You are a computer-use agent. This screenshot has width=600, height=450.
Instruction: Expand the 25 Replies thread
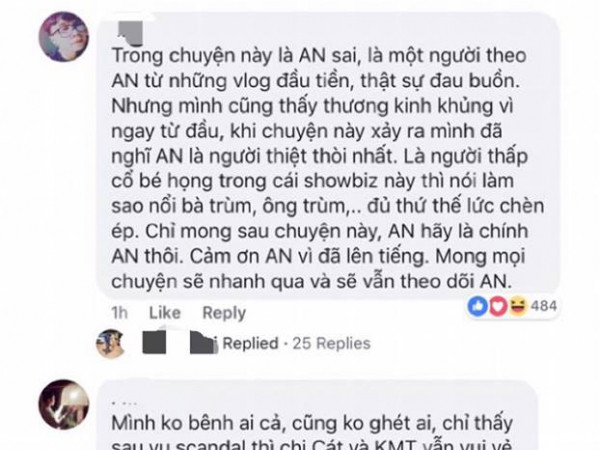pos(331,343)
